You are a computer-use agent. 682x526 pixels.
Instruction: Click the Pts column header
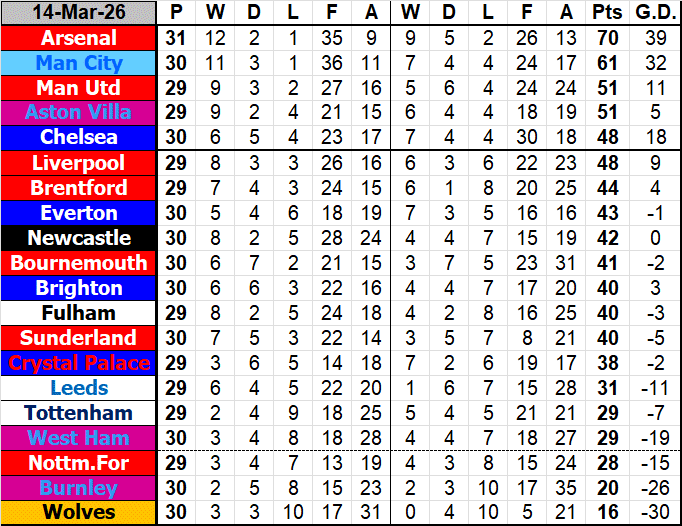[x=604, y=13]
